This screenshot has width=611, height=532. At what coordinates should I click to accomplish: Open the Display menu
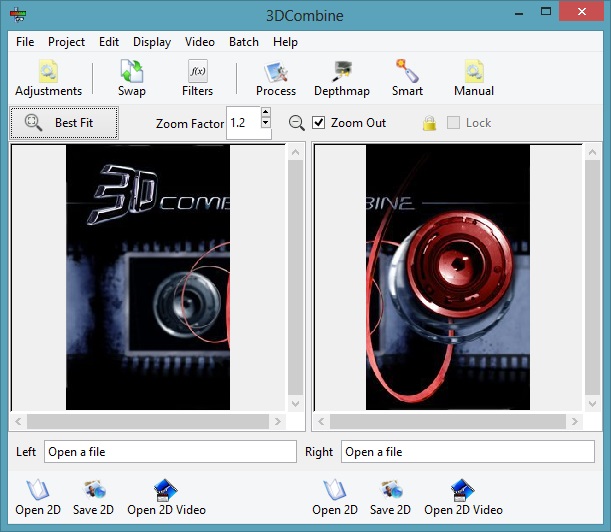tap(152, 42)
